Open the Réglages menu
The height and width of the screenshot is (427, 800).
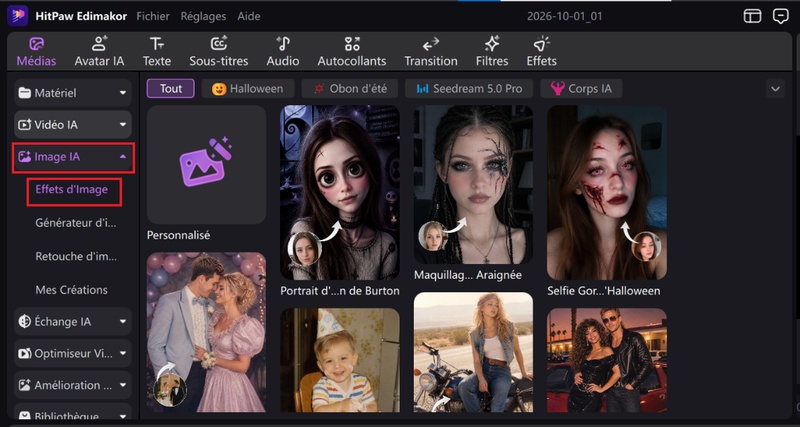point(203,16)
